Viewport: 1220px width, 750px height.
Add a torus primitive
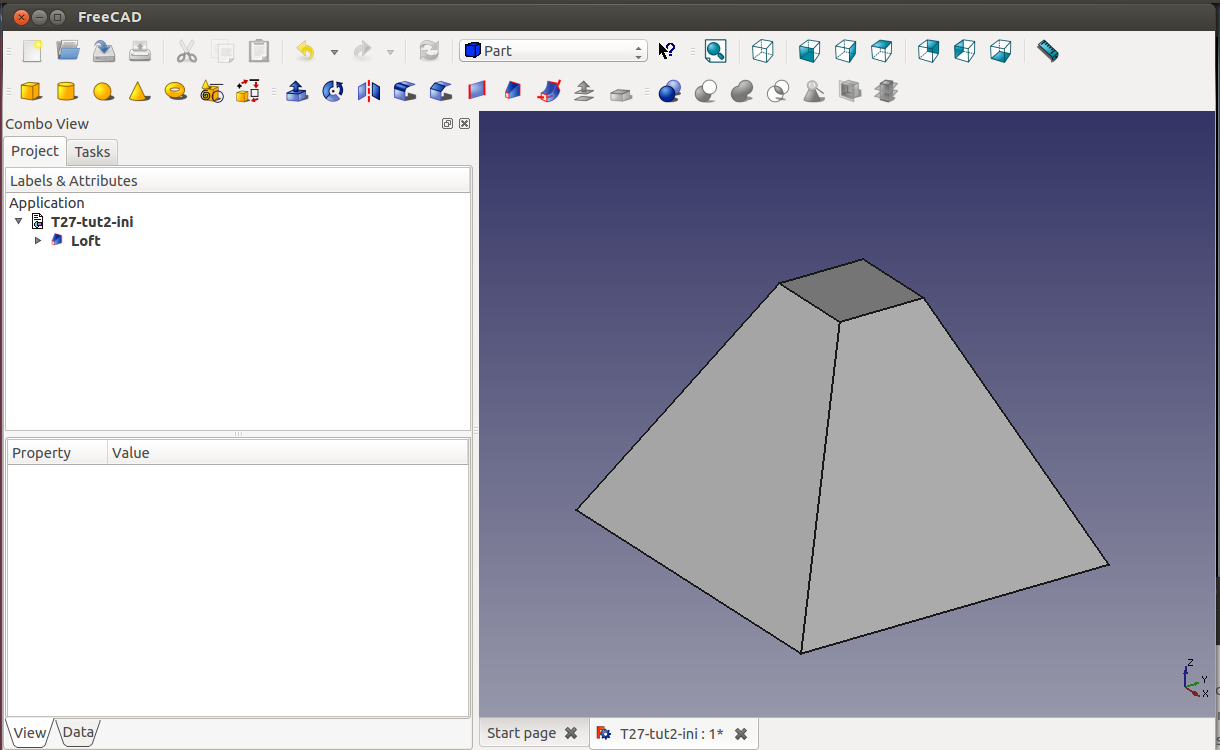tap(176, 91)
